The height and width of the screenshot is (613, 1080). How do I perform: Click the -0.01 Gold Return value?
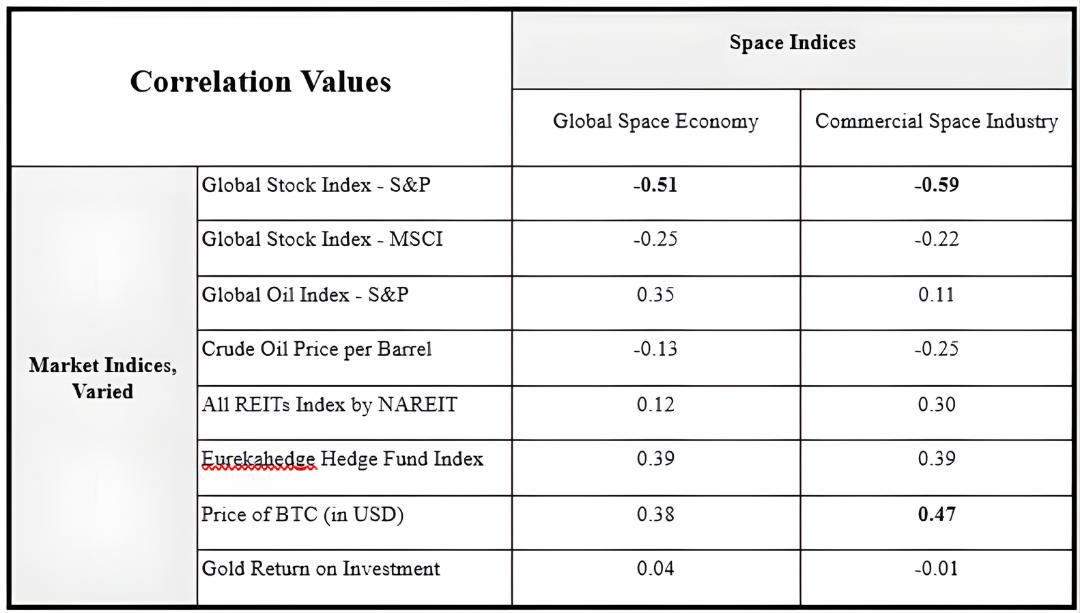tap(936, 569)
